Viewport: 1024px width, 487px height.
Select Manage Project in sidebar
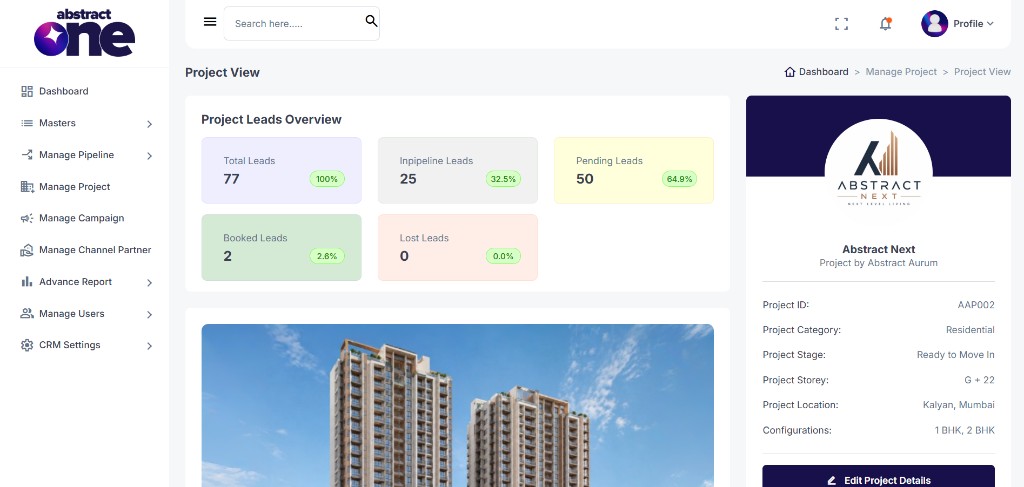pos(74,187)
